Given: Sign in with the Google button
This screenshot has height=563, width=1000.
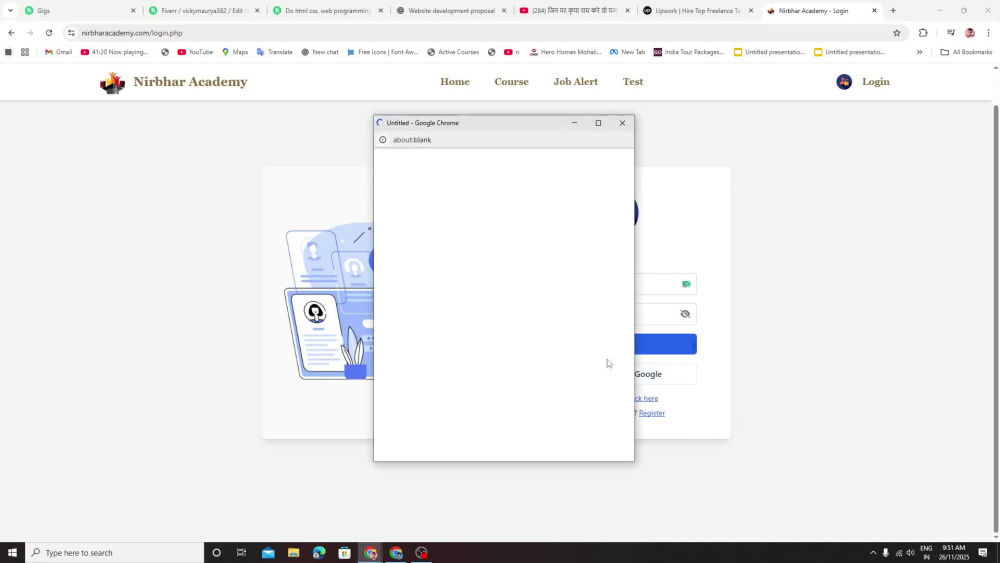Looking at the screenshot, I should click(665, 374).
